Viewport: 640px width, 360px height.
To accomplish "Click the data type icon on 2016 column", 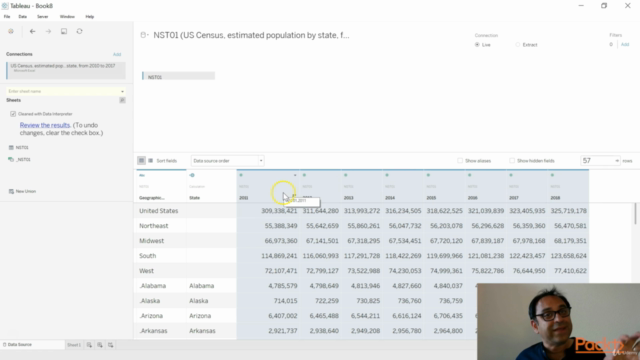I will pyautogui.click(x=470, y=175).
